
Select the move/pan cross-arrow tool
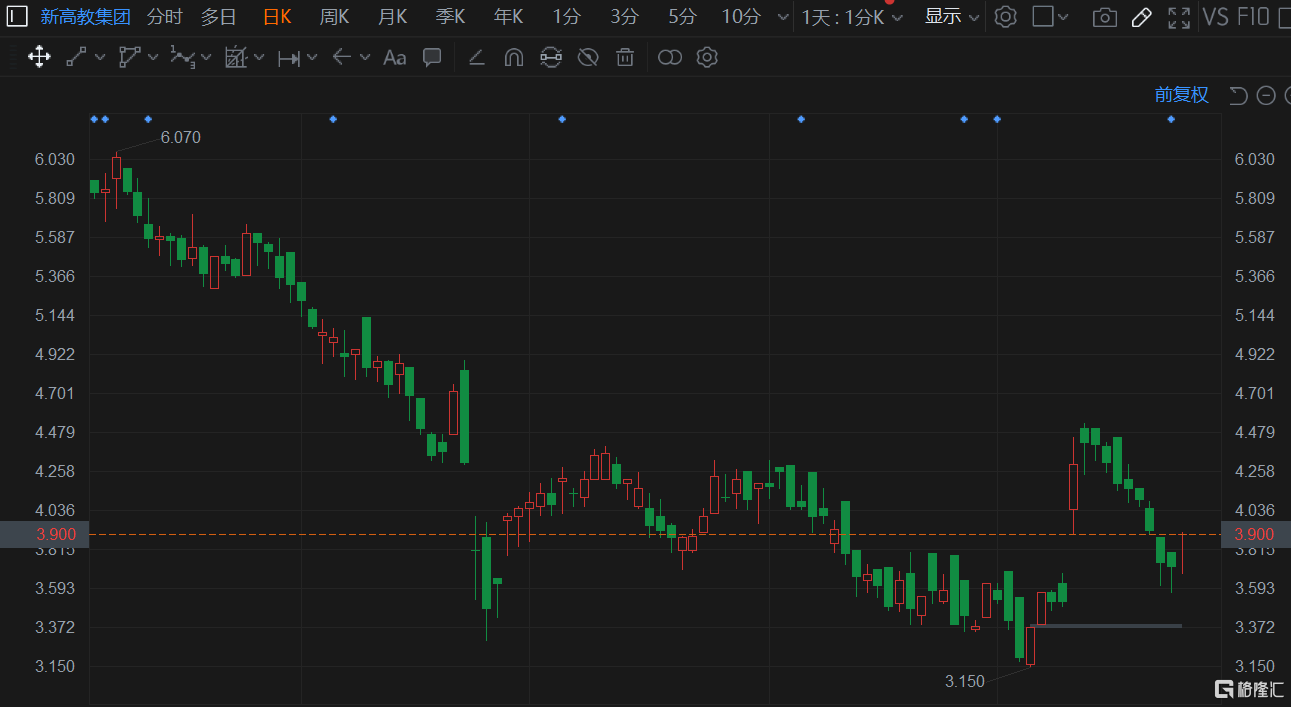click(x=39, y=57)
